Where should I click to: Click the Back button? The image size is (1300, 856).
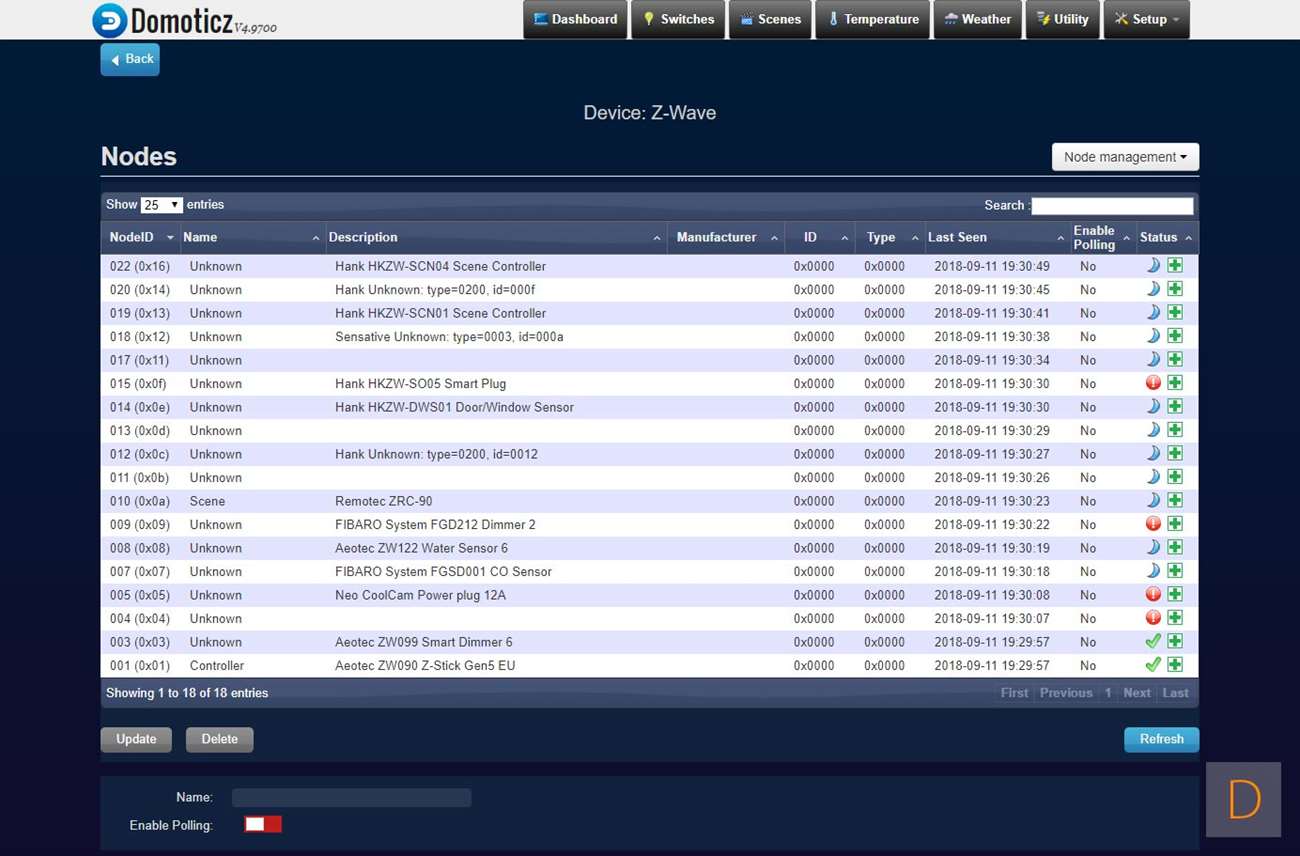click(x=130, y=59)
